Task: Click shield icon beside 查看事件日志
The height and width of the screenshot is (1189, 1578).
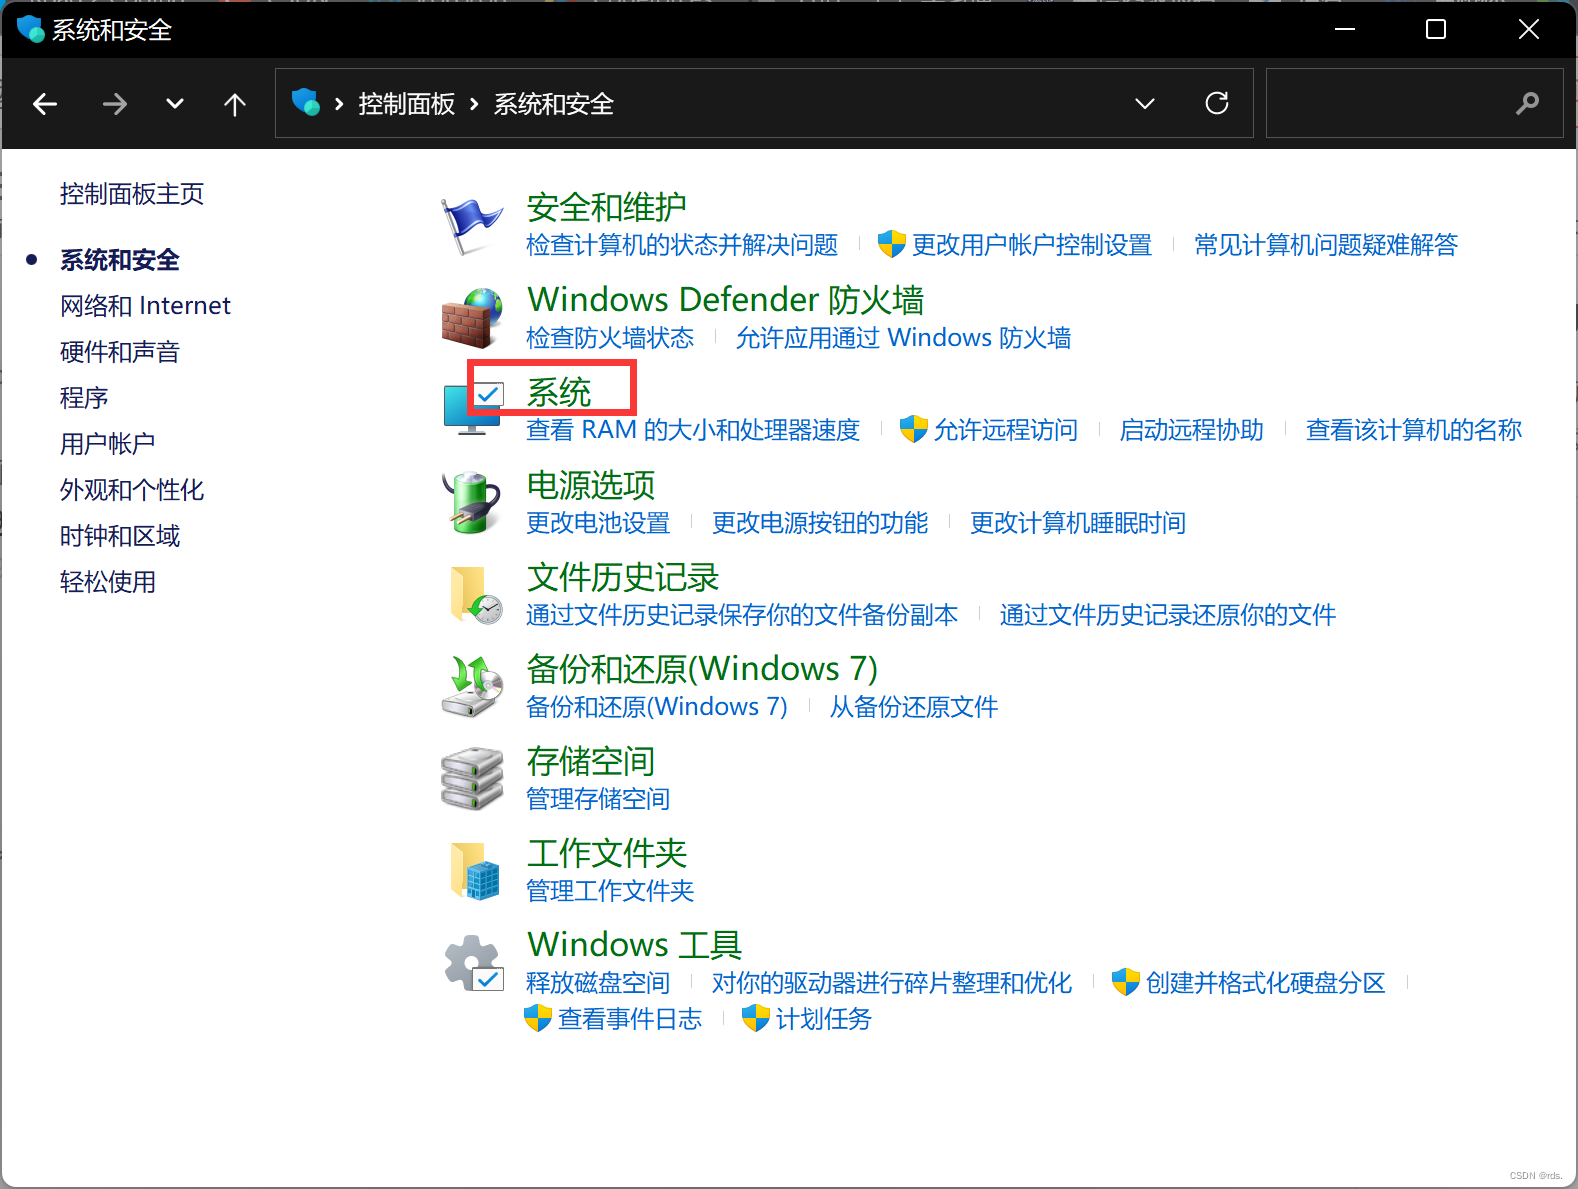Action: (x=538, y=1018)
